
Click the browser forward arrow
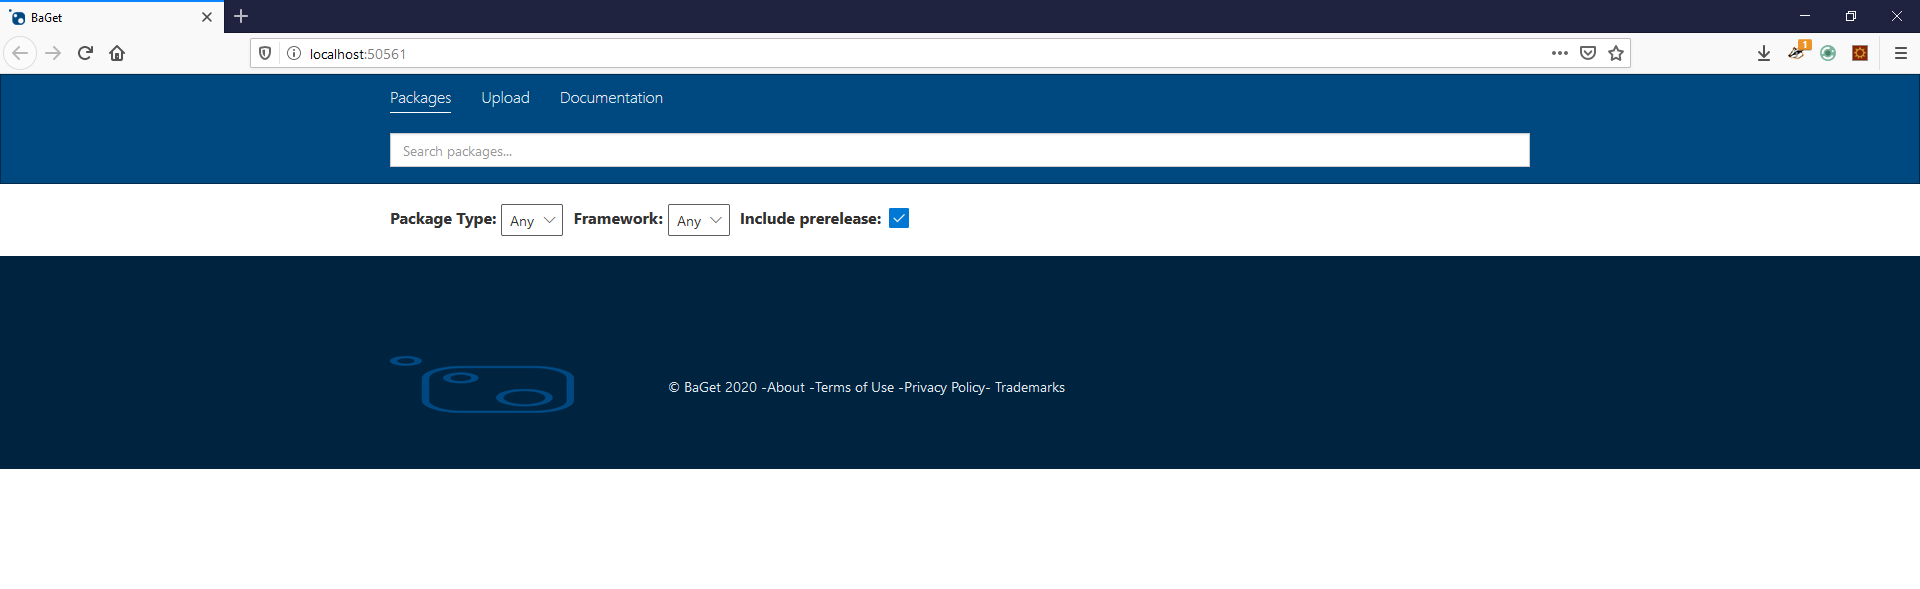click(53, 53)
